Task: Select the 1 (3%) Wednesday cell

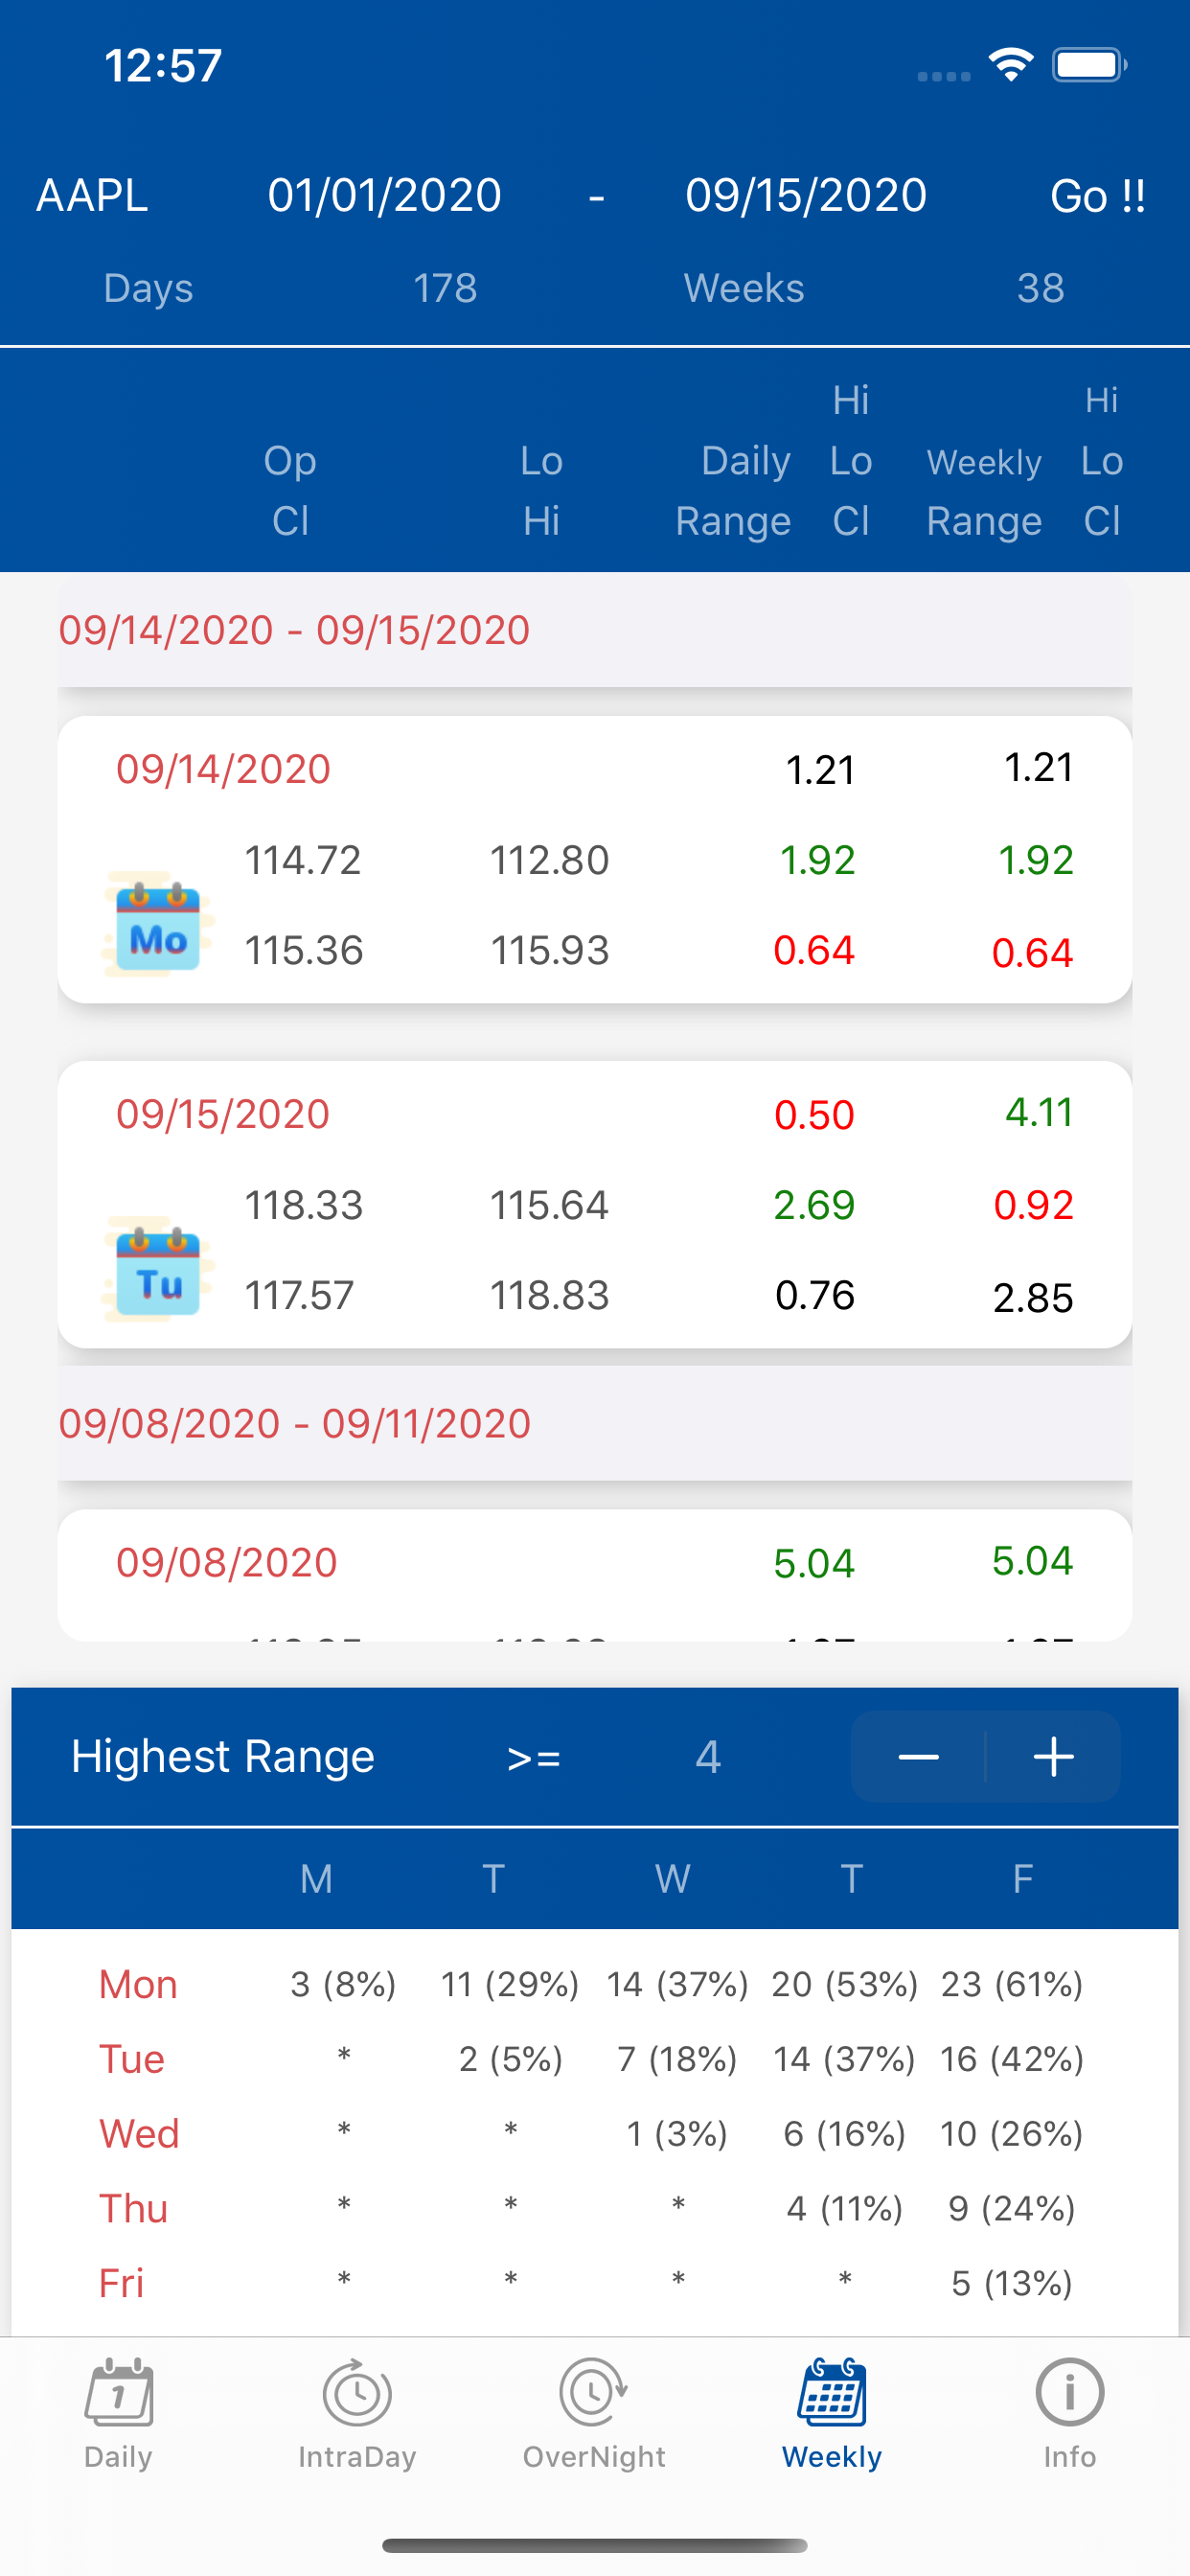Action: pyautogui.click(x=677, y=2134)
